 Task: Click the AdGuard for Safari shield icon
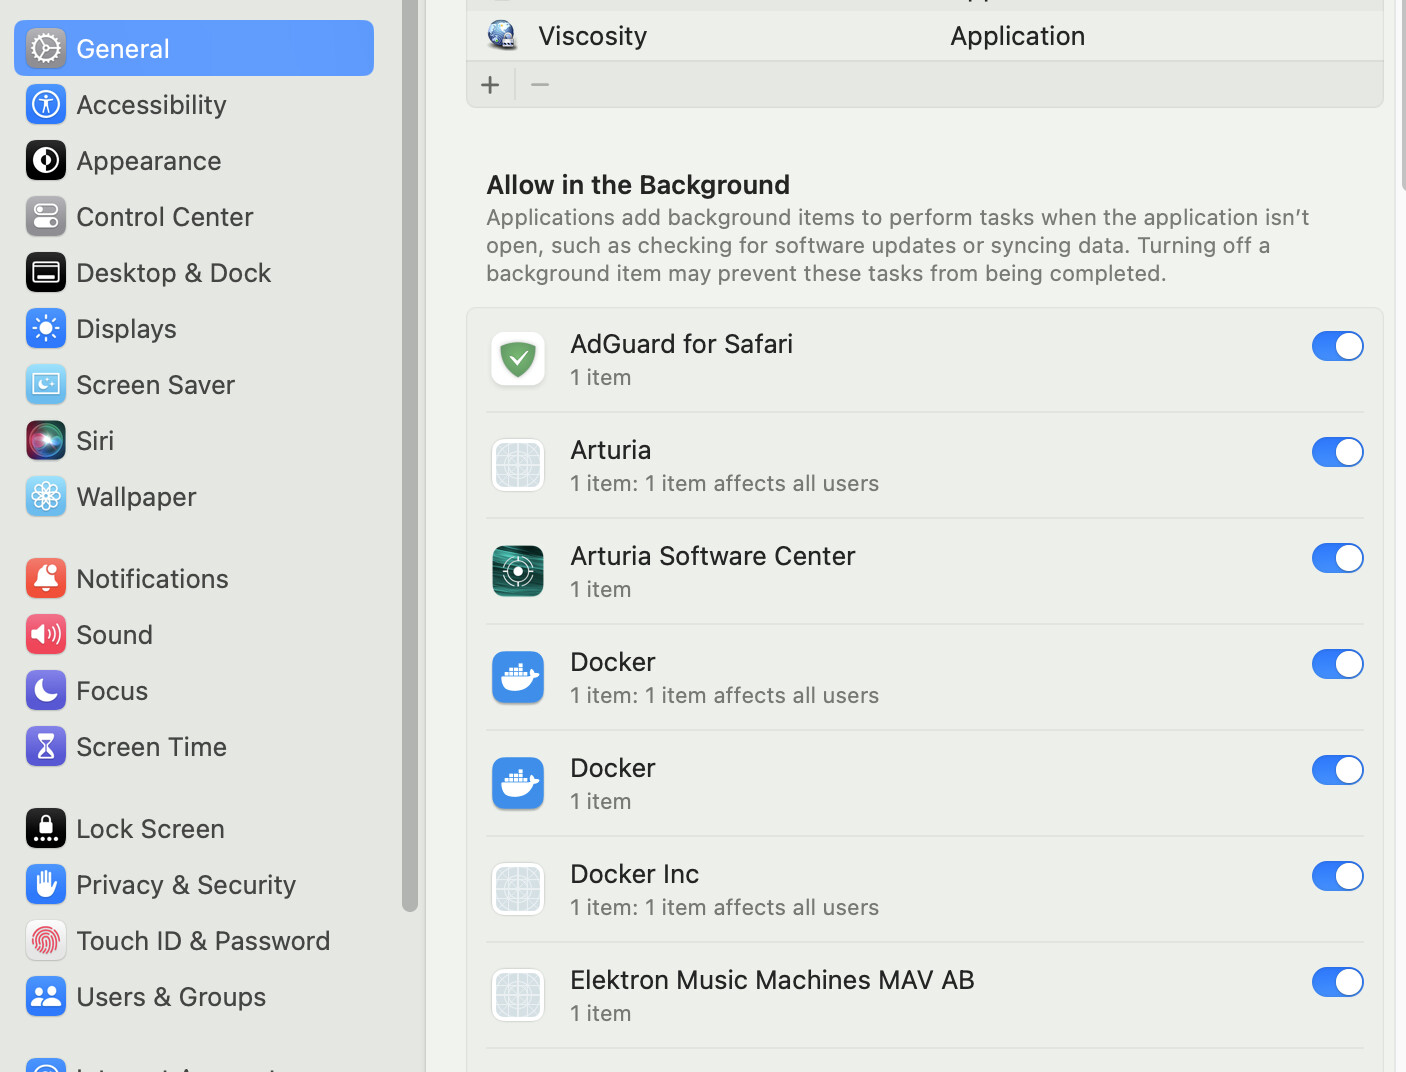[x=518, y=359]
